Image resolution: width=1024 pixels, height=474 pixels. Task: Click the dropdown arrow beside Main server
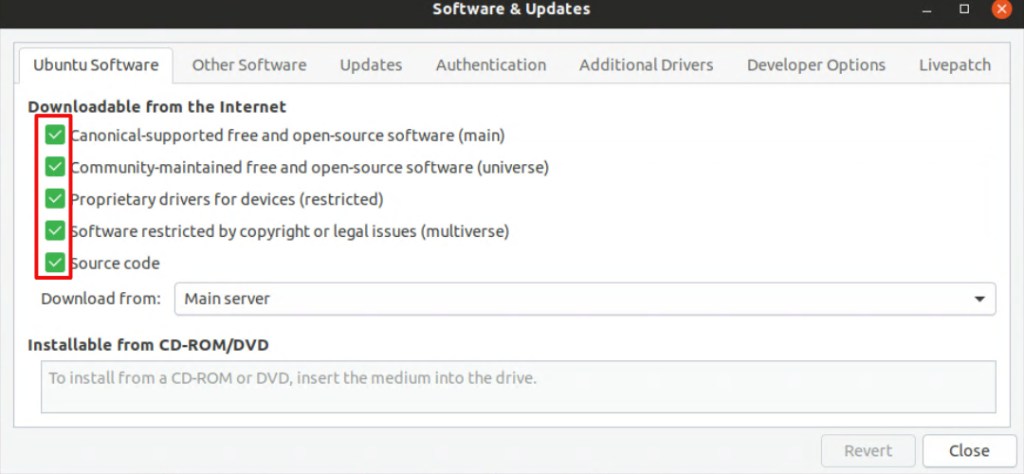click(979, 299)
